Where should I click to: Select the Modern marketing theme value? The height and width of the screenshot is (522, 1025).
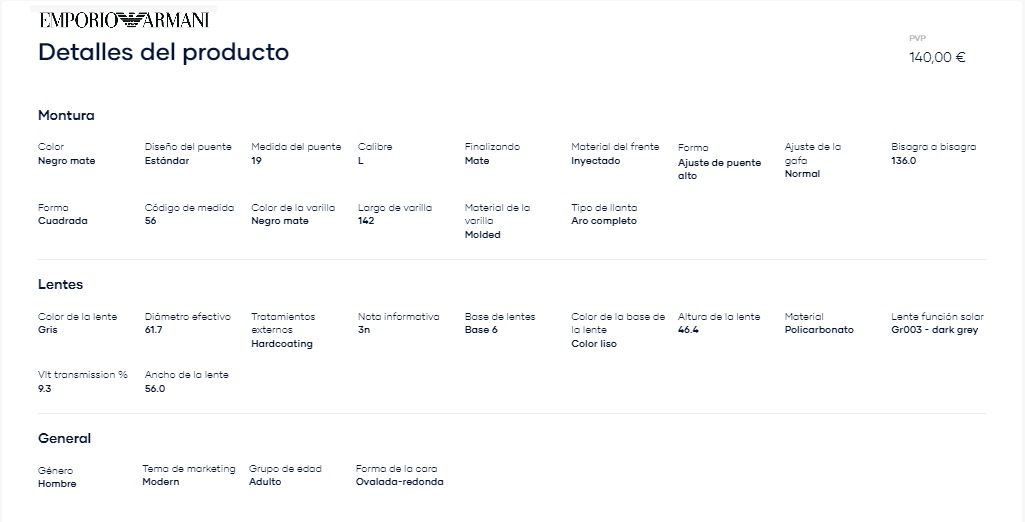point(161,482)
